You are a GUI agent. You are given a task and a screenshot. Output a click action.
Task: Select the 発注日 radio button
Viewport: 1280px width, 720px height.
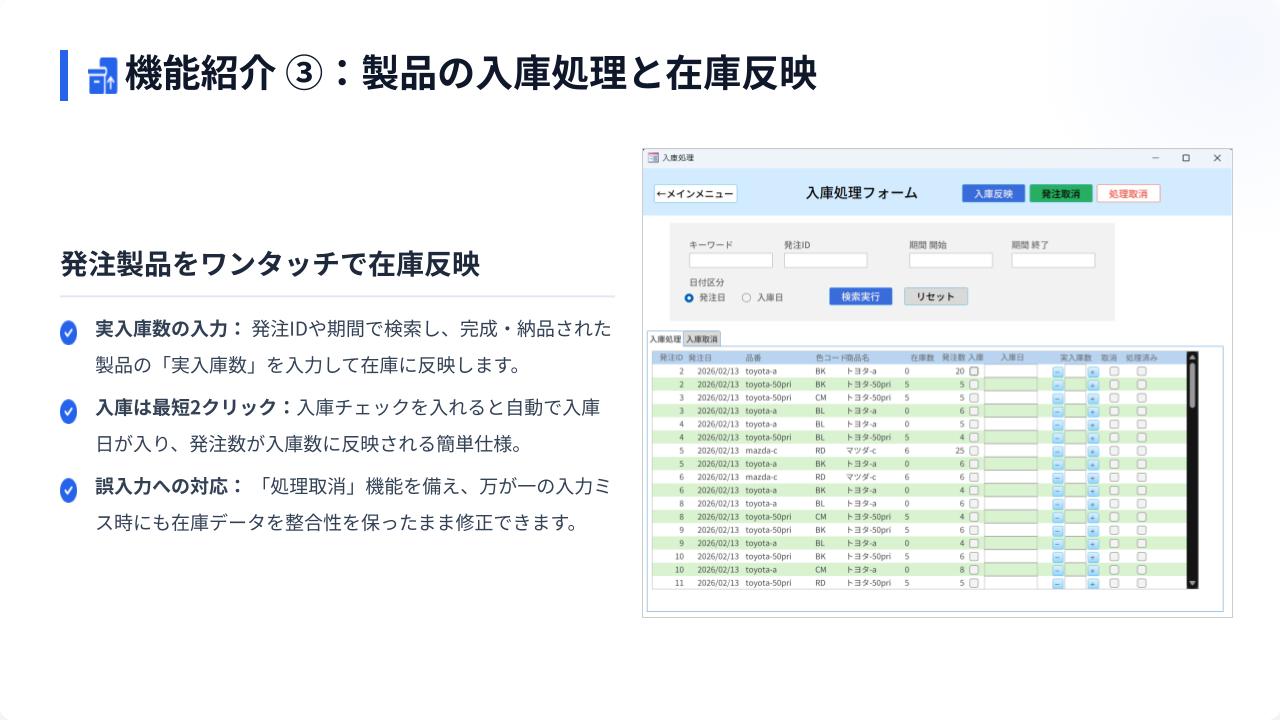tap(689, 298)
